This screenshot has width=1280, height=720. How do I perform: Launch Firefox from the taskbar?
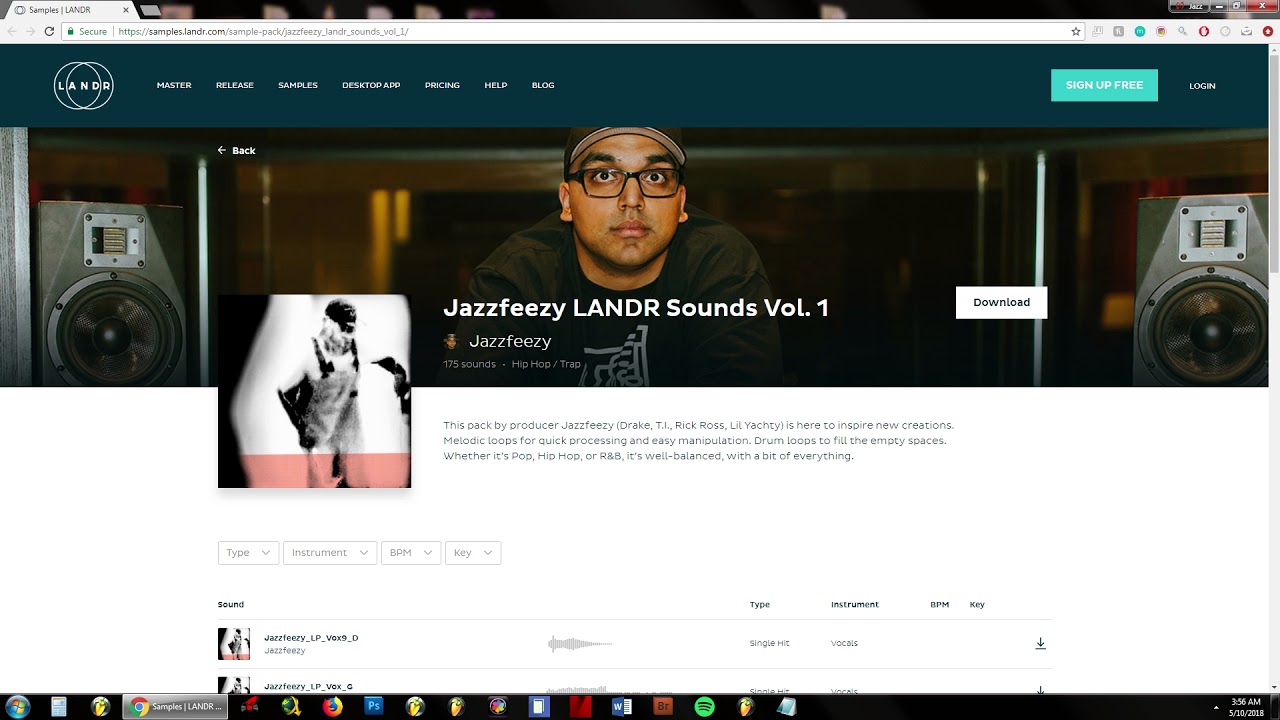[332, 706]
